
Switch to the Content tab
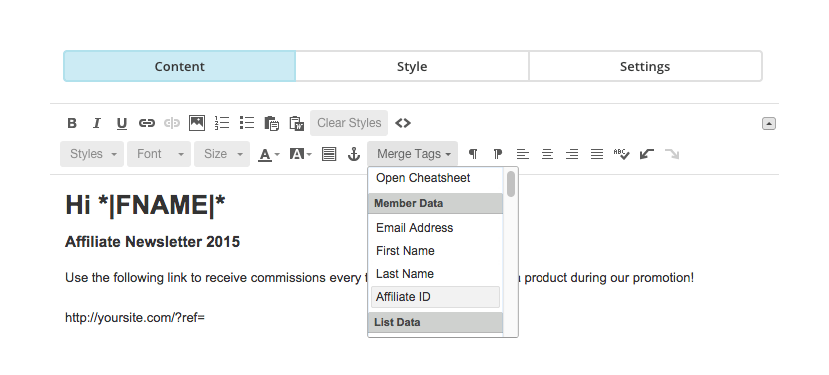(x=179, y=66)
